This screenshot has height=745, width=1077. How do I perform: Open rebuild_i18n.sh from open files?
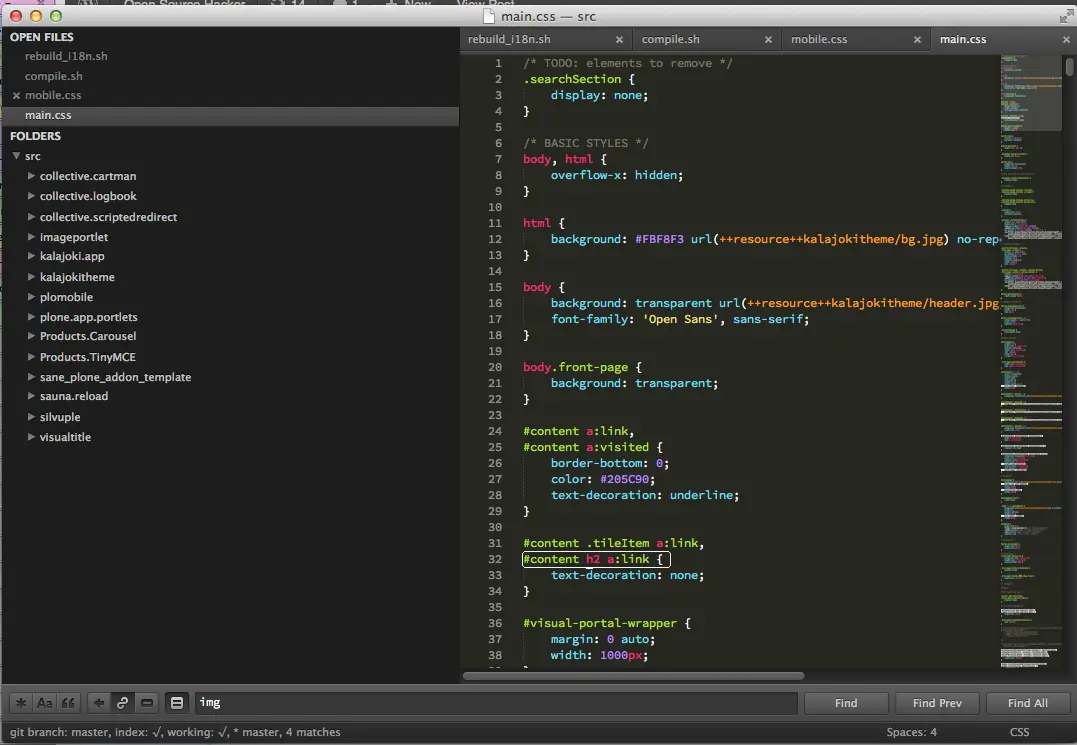click(66, 56)
